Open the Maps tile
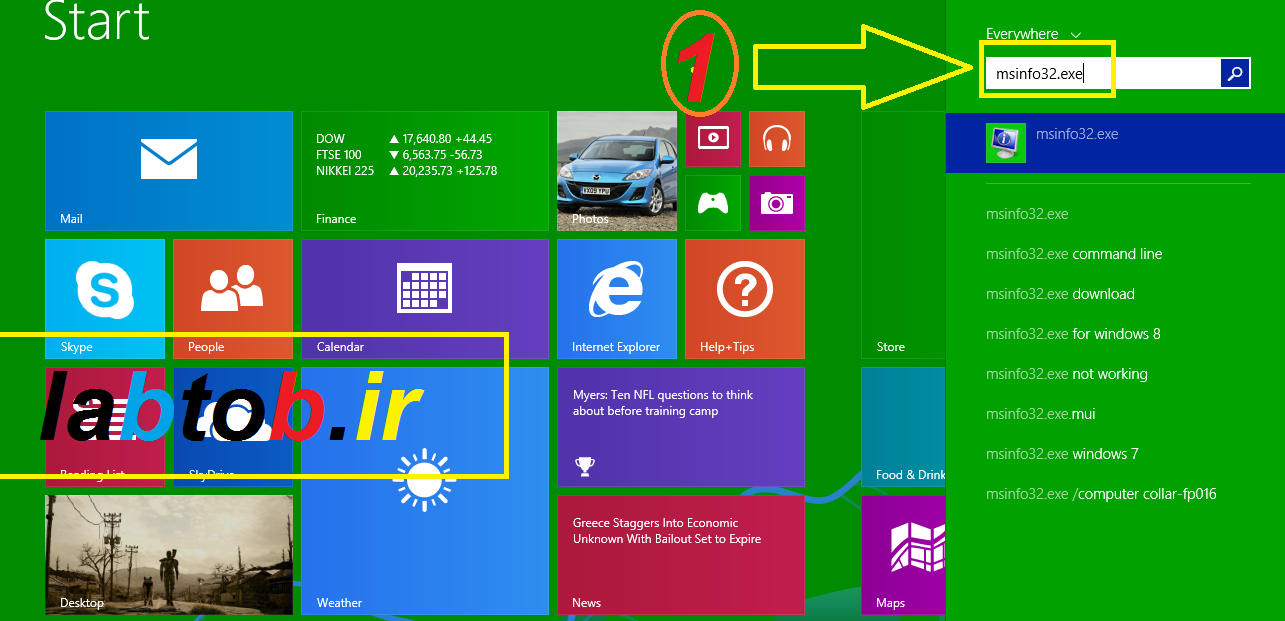The image size is (1285, 621). tap(903, 555)
